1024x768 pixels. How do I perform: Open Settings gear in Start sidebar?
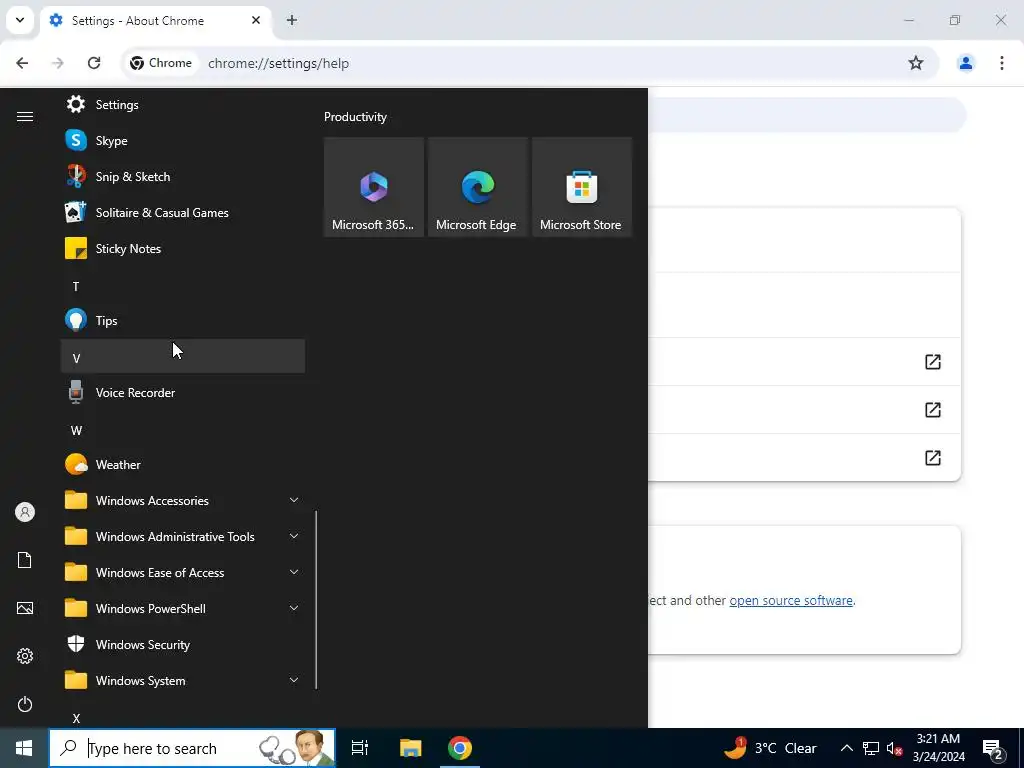[x=25, y=656]
